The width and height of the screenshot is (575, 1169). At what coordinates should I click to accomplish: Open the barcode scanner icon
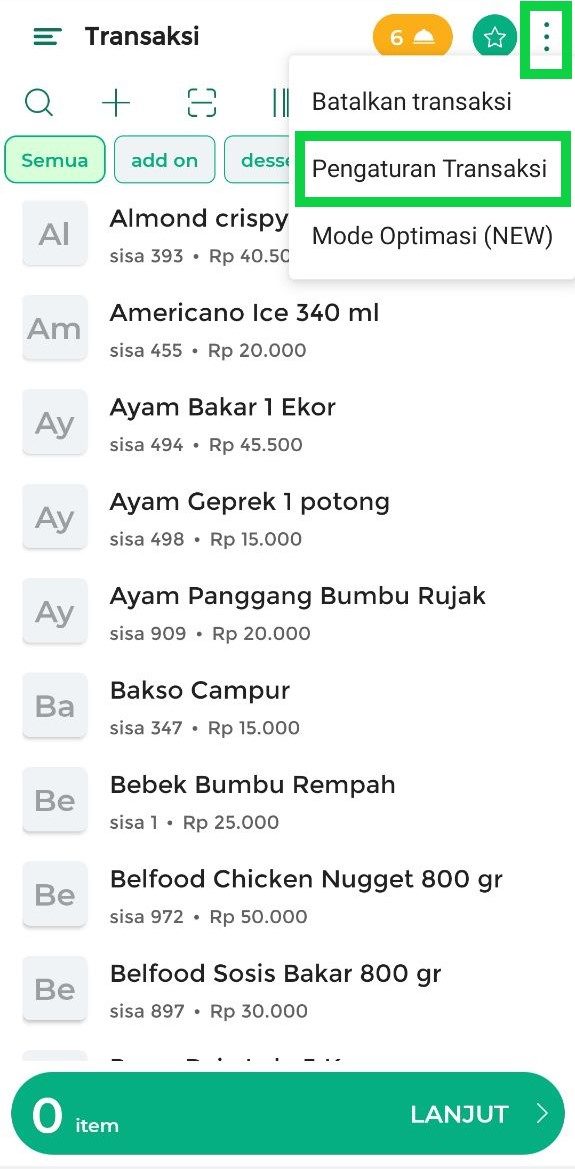201,103
